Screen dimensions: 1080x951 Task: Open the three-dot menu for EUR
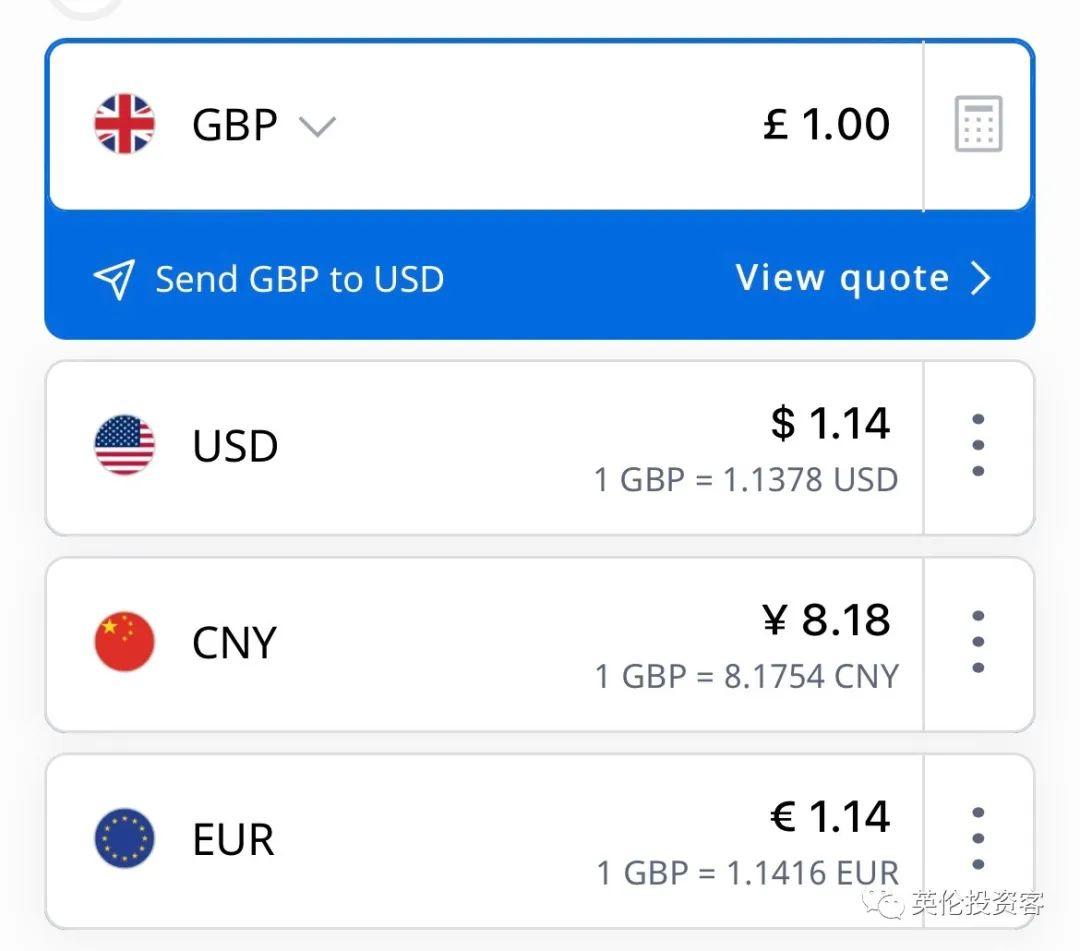tap(978, 839)
